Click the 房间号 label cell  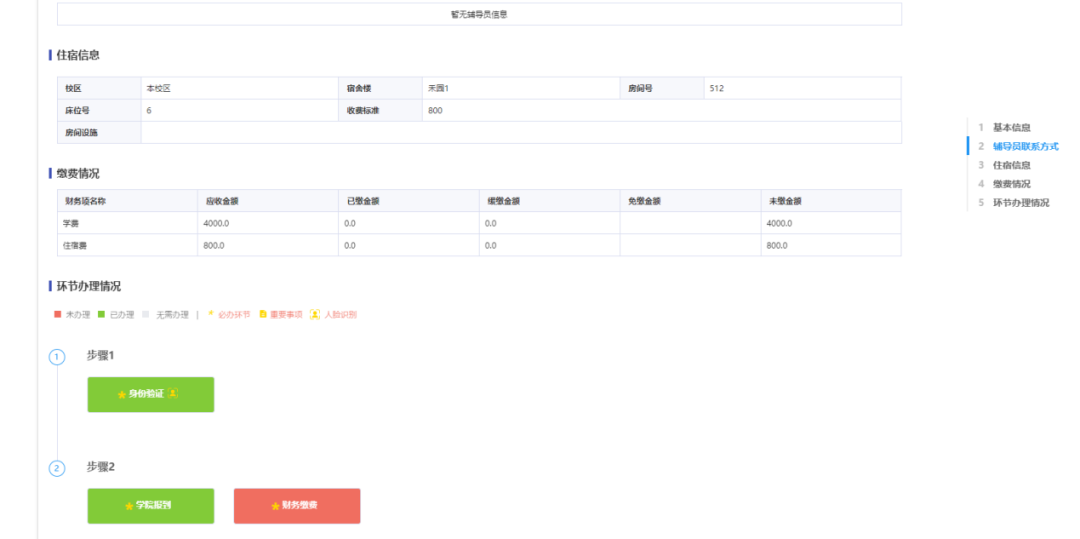661,88
